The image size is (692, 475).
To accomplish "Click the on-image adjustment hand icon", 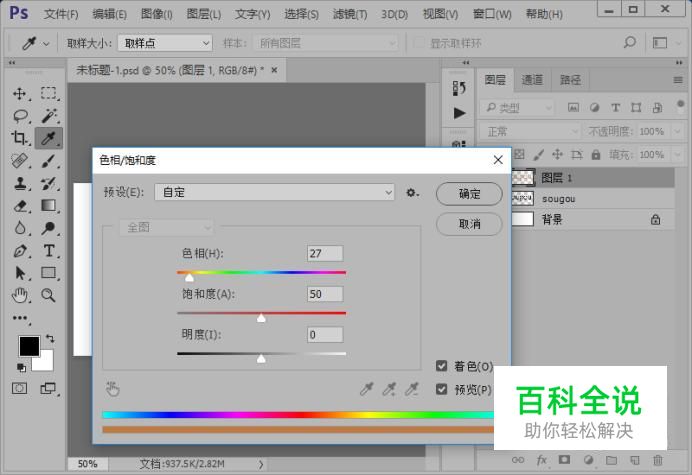I will click(x=113, y=389).
